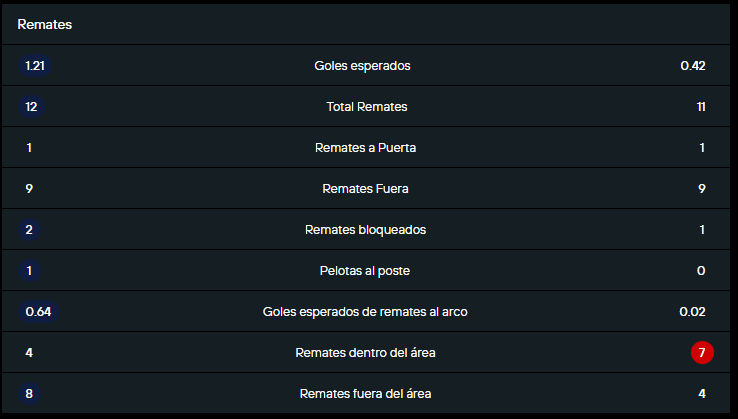Select the home Remates Fuera value
Screen dimensions: 738x419
click(x=30, y=189)
